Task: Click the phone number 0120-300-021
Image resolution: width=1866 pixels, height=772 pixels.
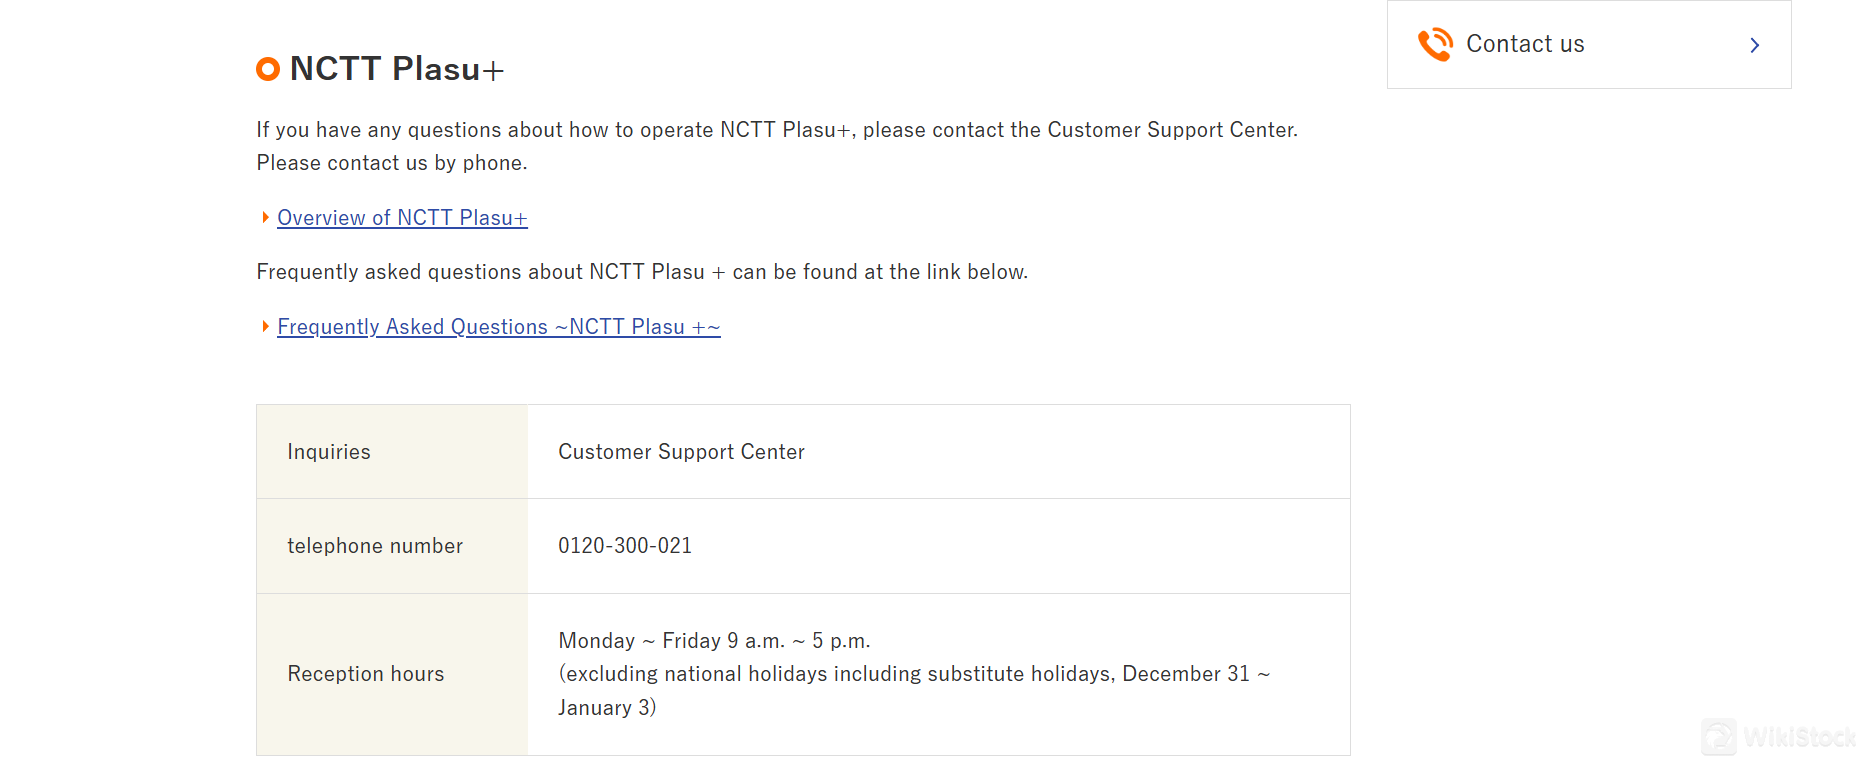Action: [625, 546]
